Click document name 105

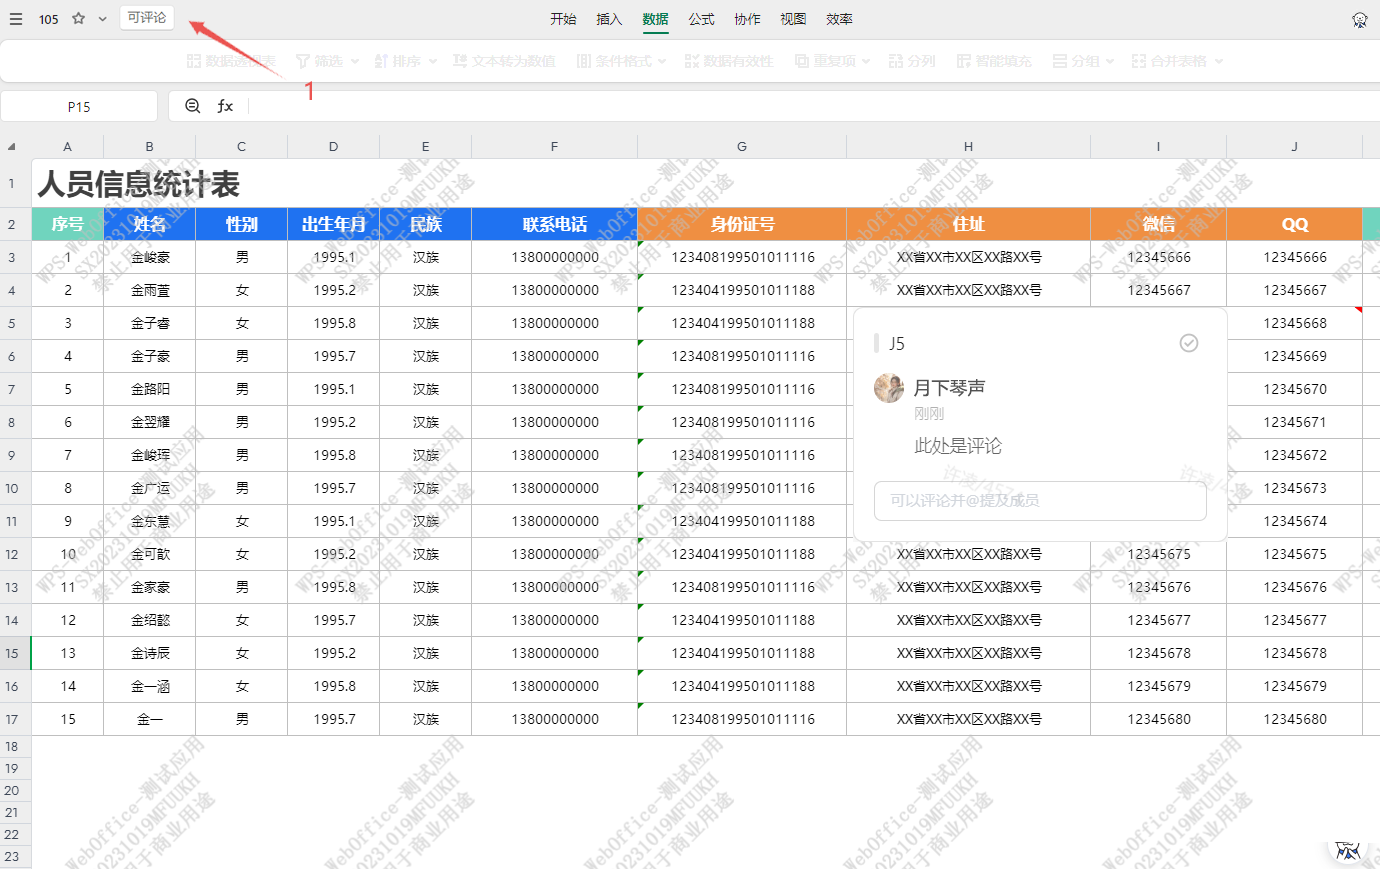click(x=49, y=19)
